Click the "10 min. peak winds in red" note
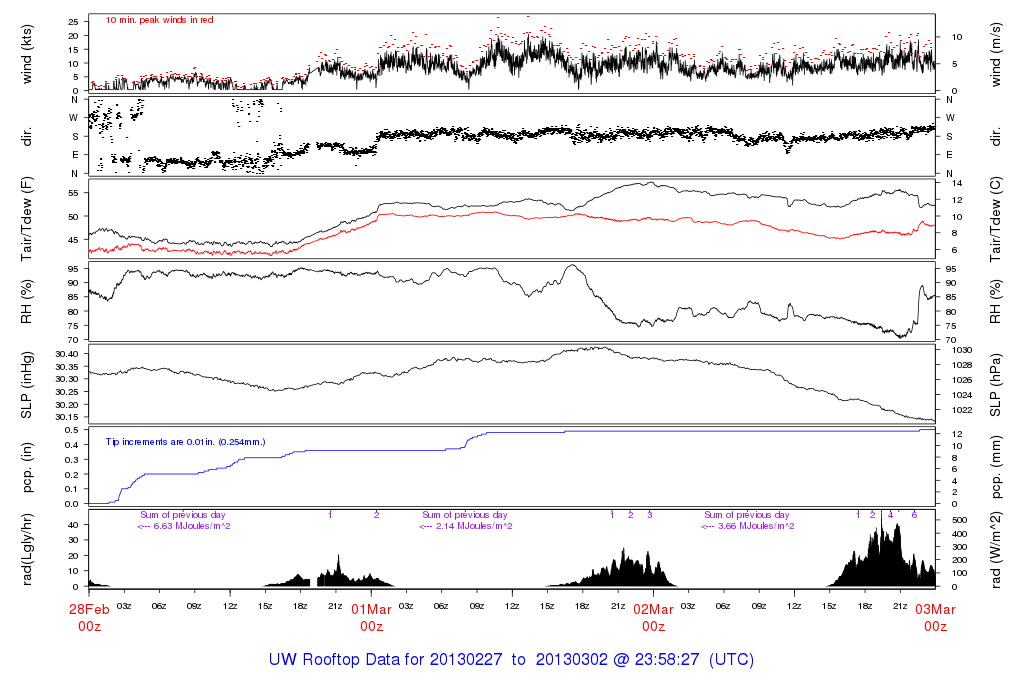This screenshot has height=700, width=1024. click(x=159, y=20)
